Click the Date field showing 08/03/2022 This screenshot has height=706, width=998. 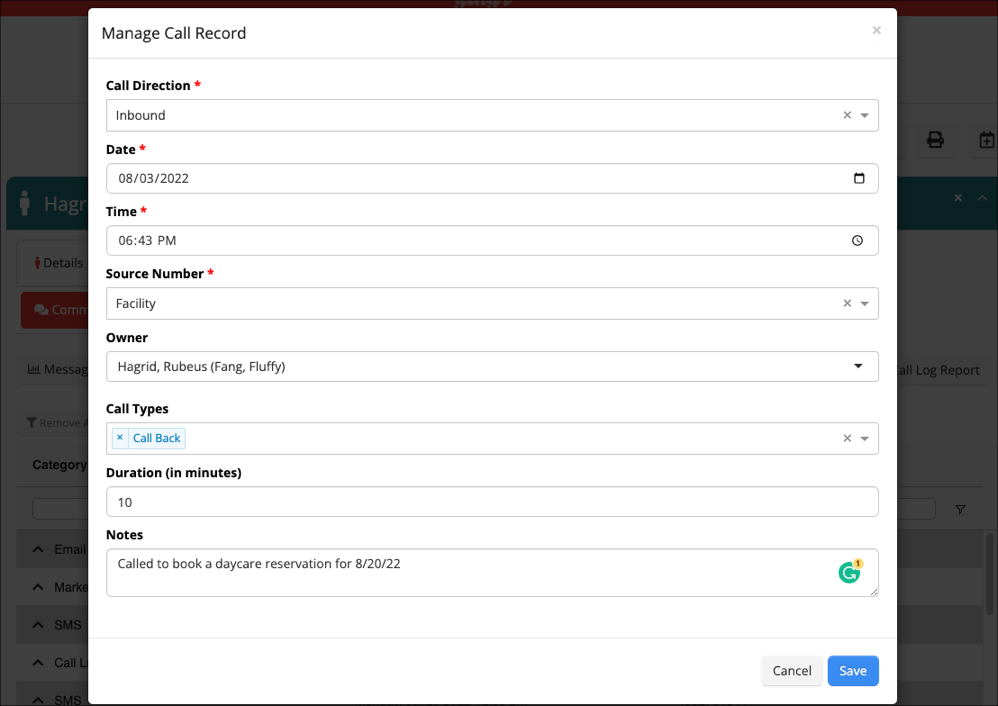492,178
